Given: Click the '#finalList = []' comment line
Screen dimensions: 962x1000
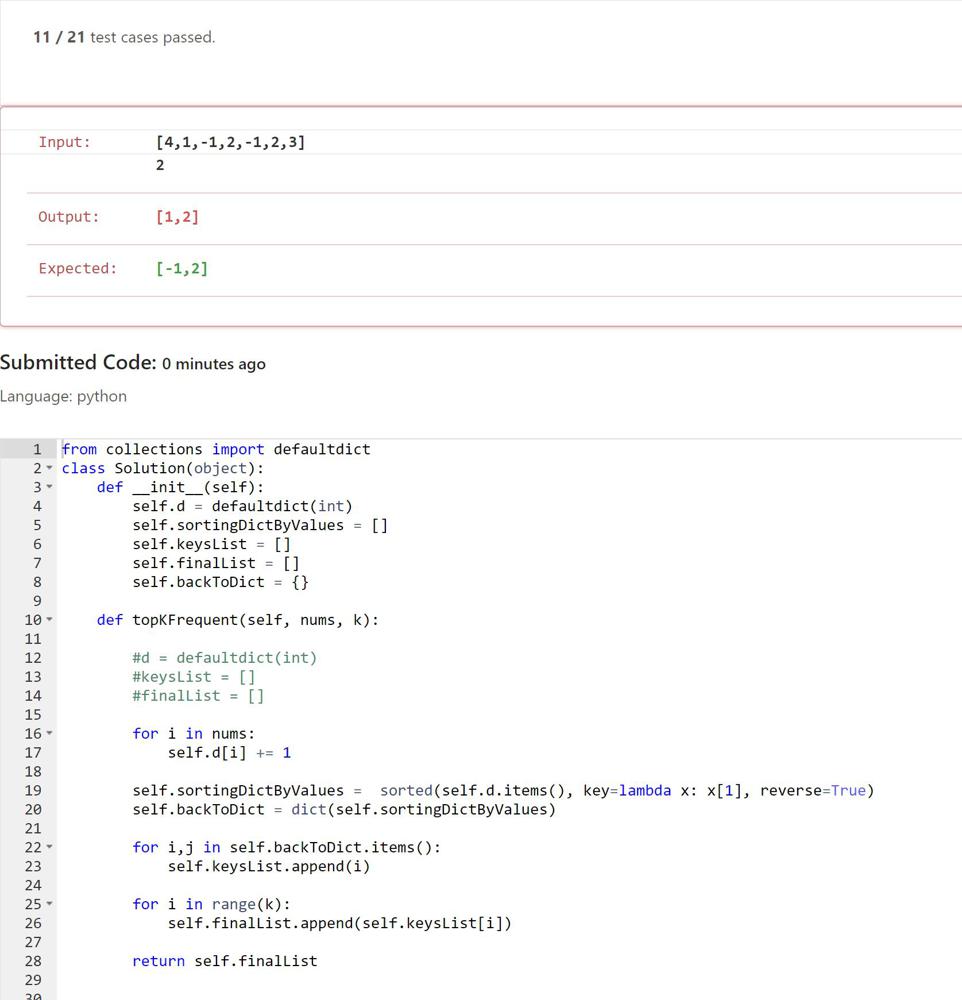Looking at the screenshot, I should coord(198,696).
